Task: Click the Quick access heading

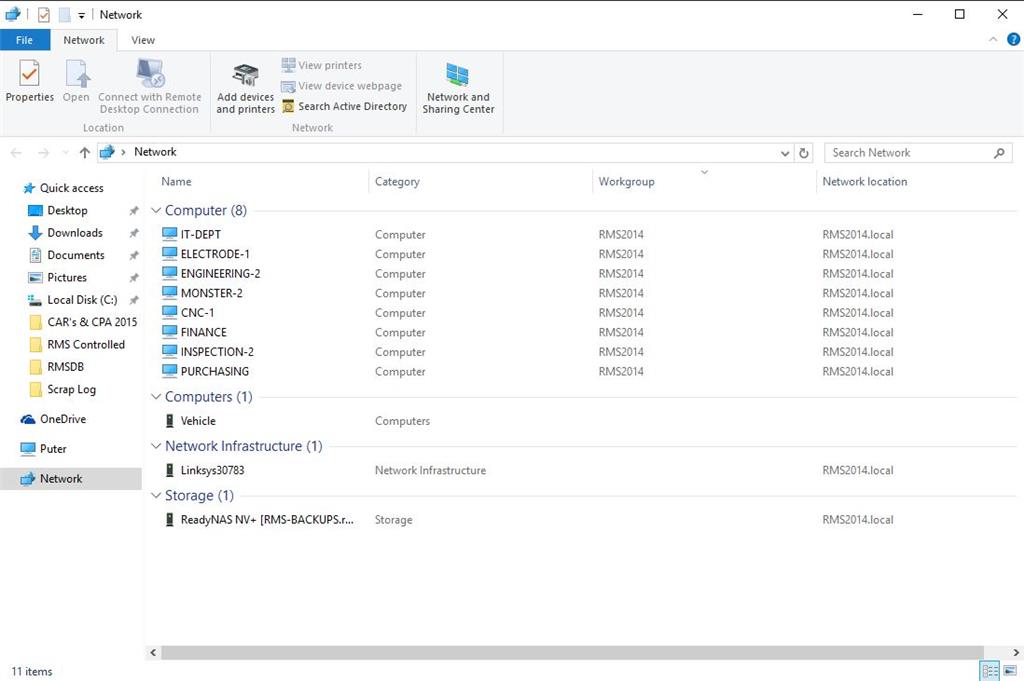Action: click(x=71, y=188)
